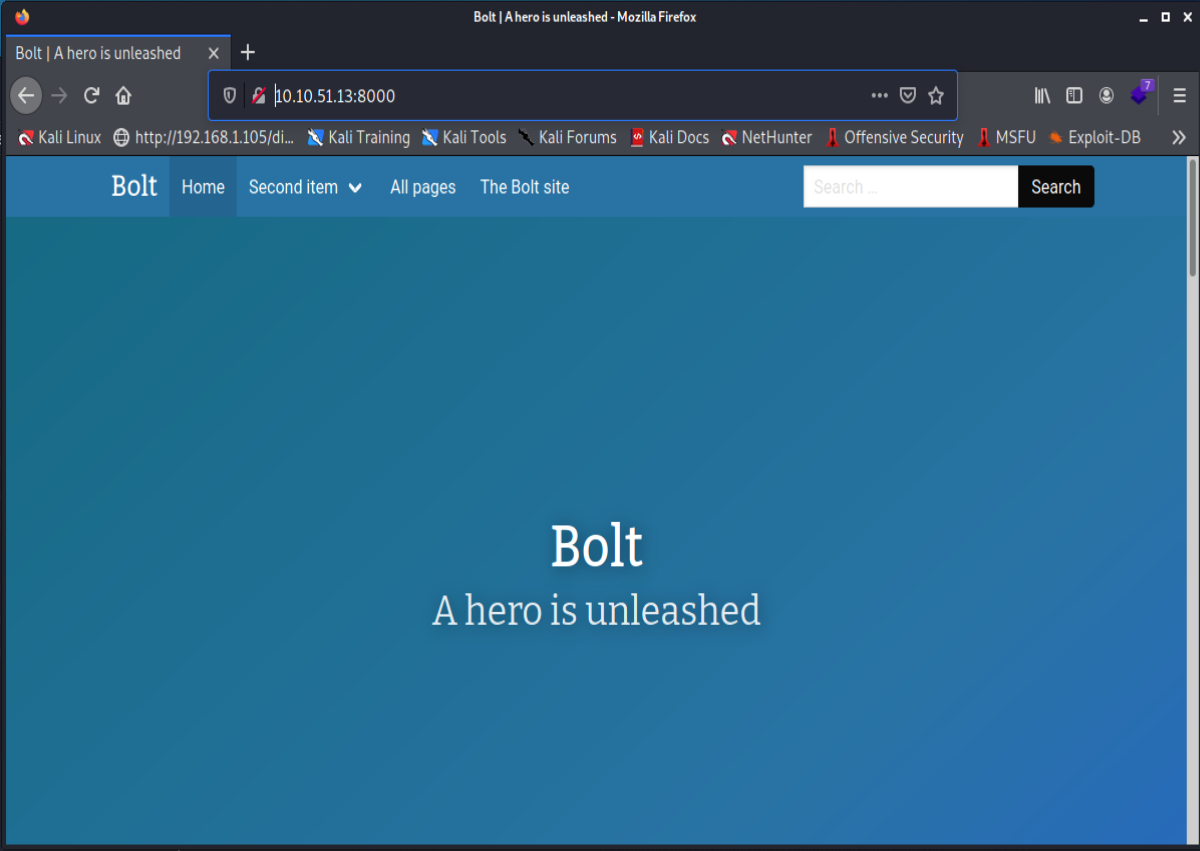1200x851 pixels.
Task: Open the Exploit-DB bookmark
Action: click(x=1095, y=138)
